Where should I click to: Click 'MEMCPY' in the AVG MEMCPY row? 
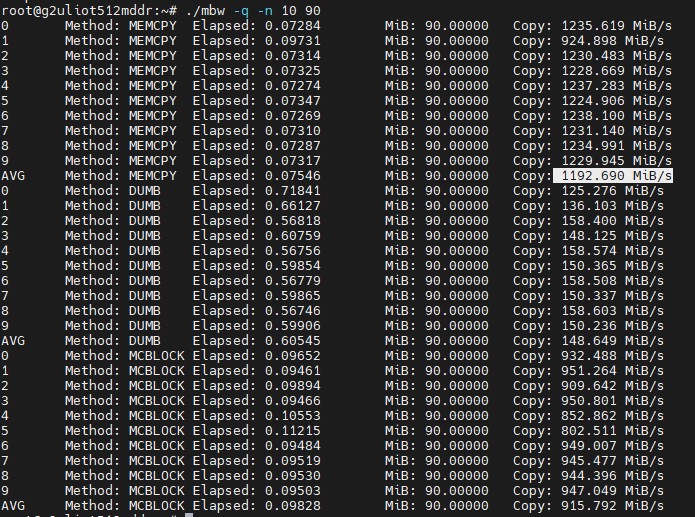pyautogui.click(x=152, y=176)
